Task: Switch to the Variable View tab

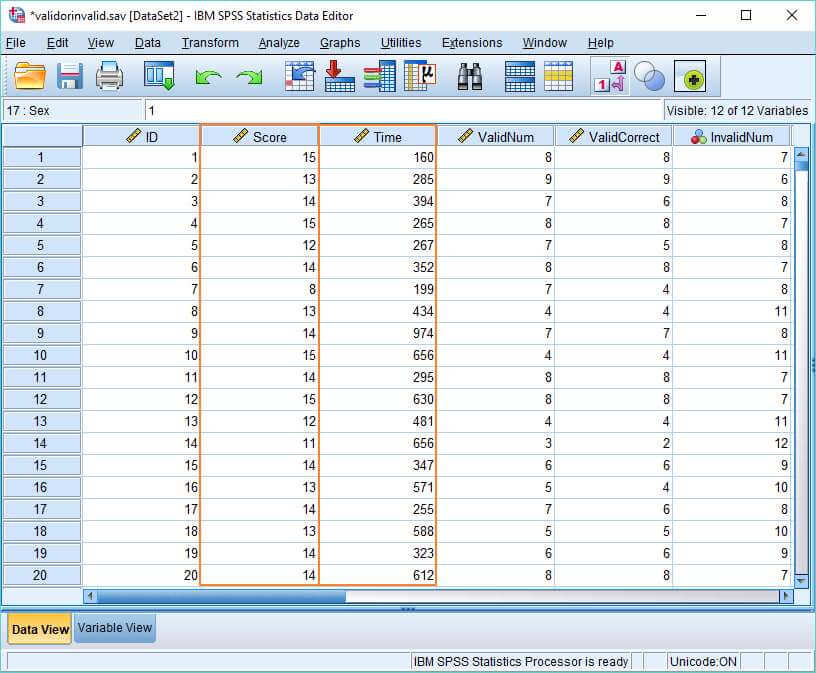Action: tap(114, 628)
